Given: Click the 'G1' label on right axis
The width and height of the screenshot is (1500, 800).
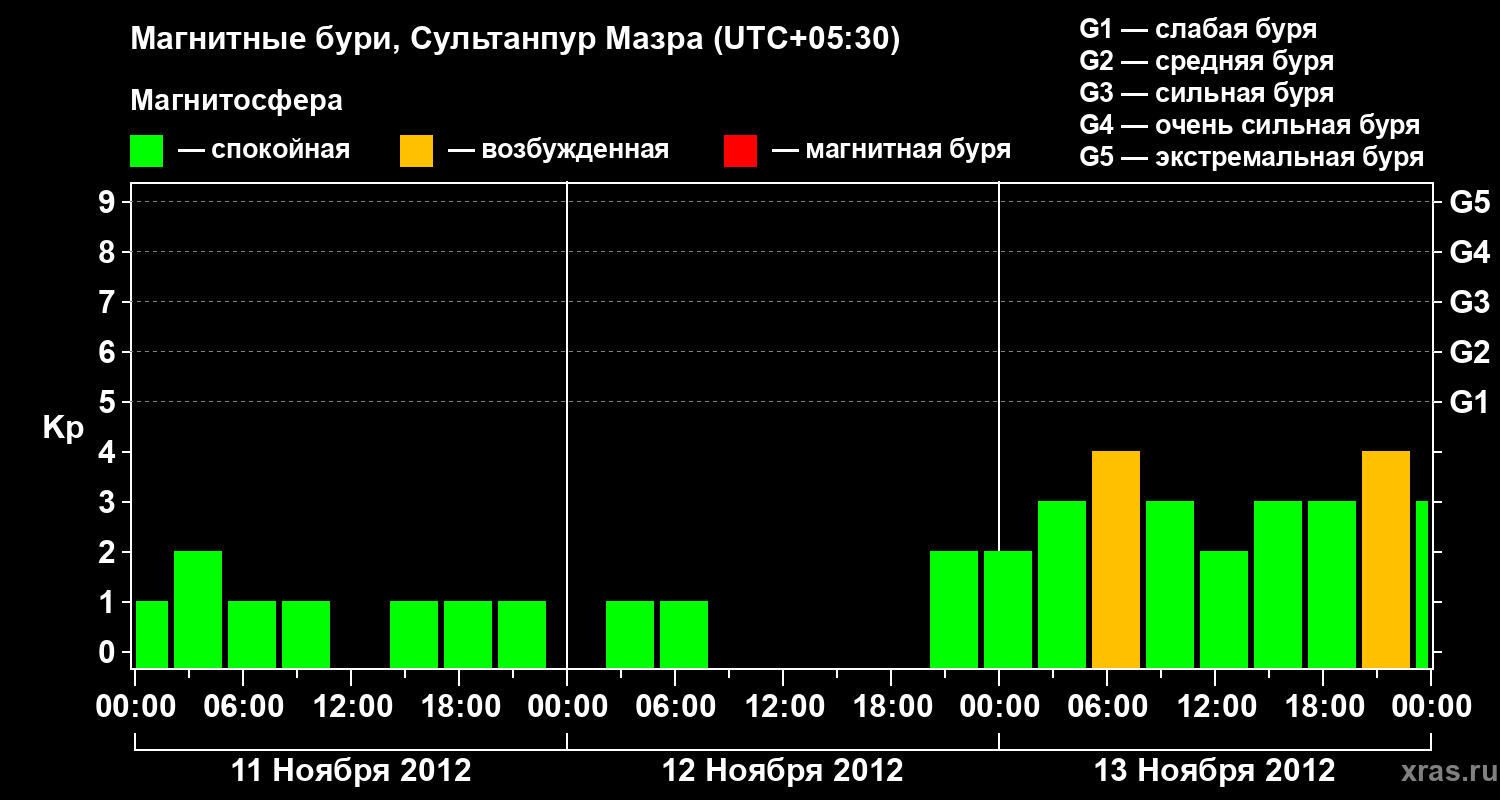Looking at the screenshot, I should pyautogui.click(x=1469, y=402).
